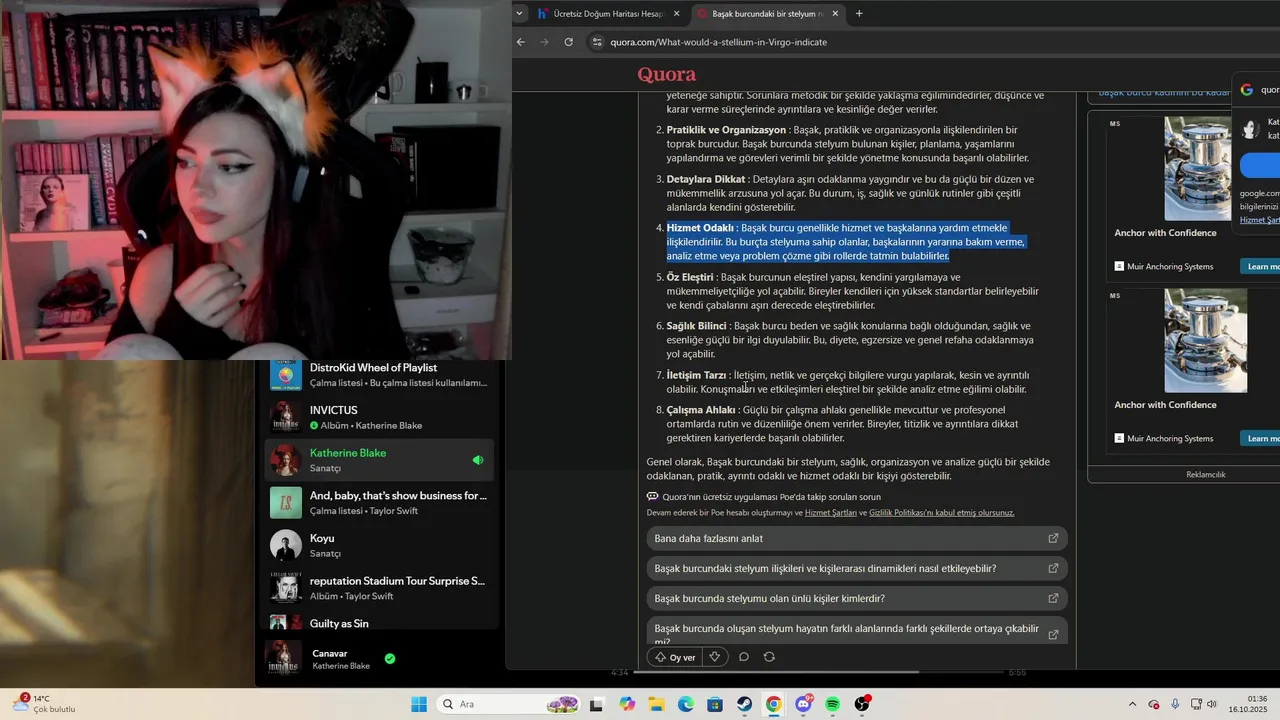Screen dimensions: 1280x720
Task: Open Spotify from the taskbar
Action: pyautogui.click(x=833, y=704)
